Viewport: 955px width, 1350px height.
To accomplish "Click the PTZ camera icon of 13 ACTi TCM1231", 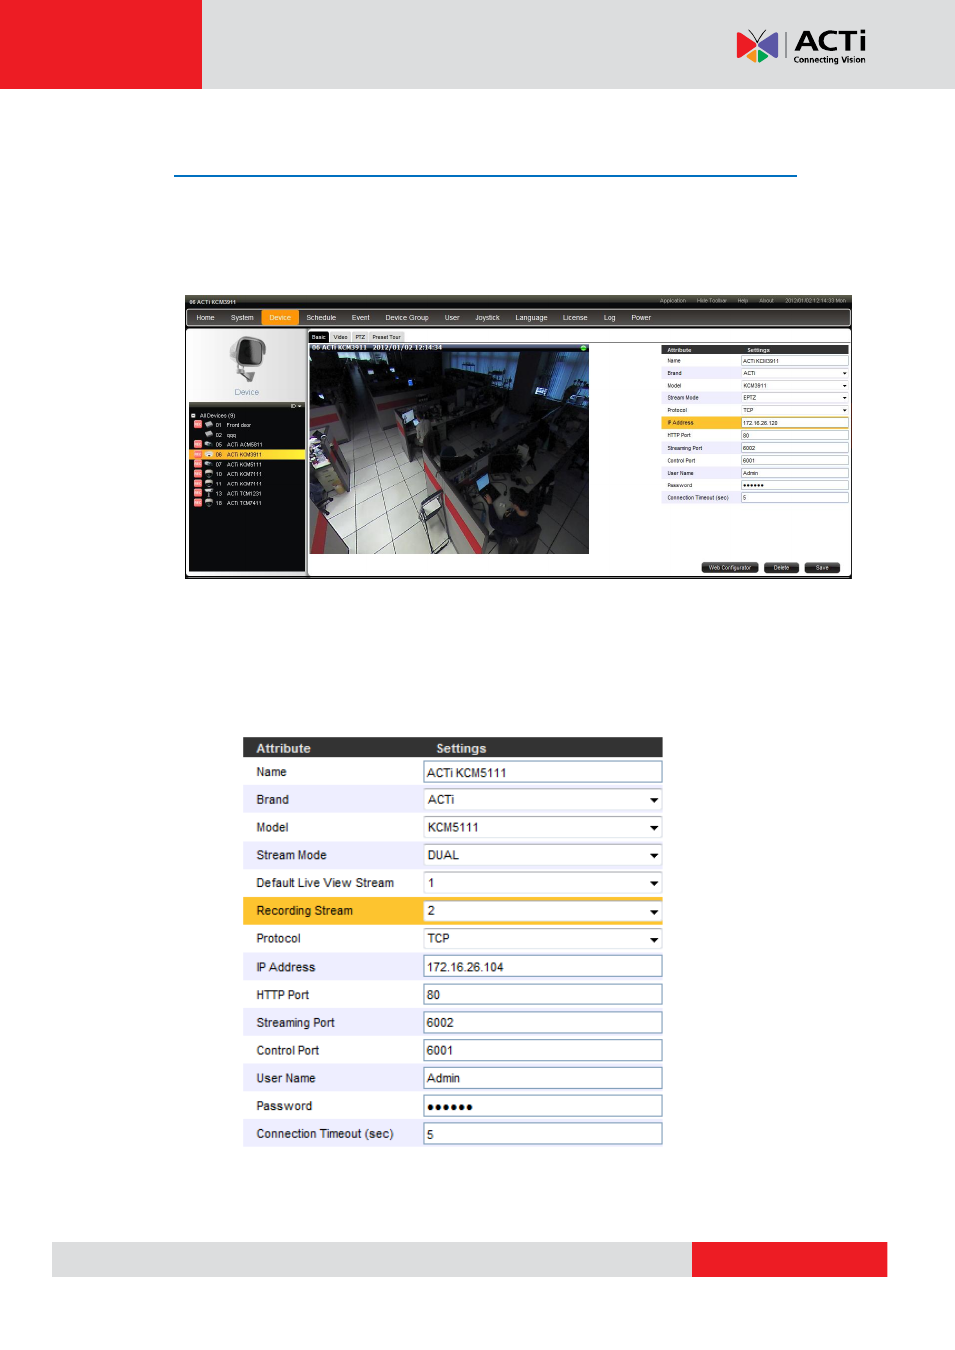I will 208,493.
